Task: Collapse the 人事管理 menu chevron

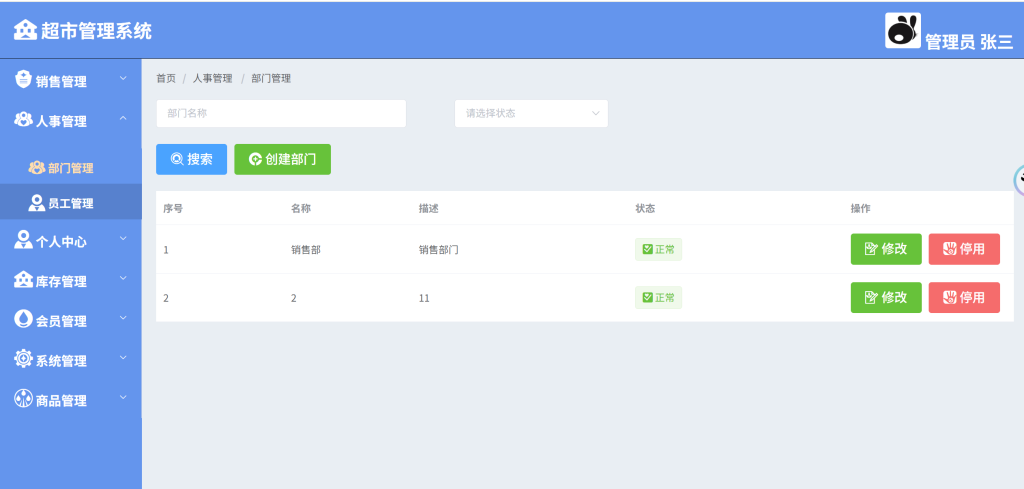Action: (x=123, y=119)
